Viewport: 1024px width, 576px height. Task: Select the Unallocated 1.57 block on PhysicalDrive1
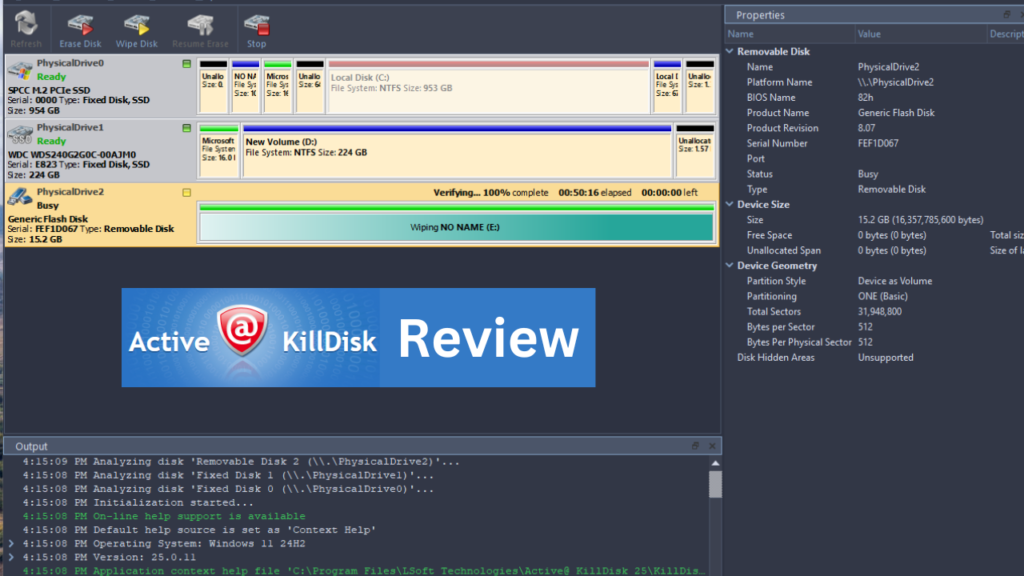point(695,151)
